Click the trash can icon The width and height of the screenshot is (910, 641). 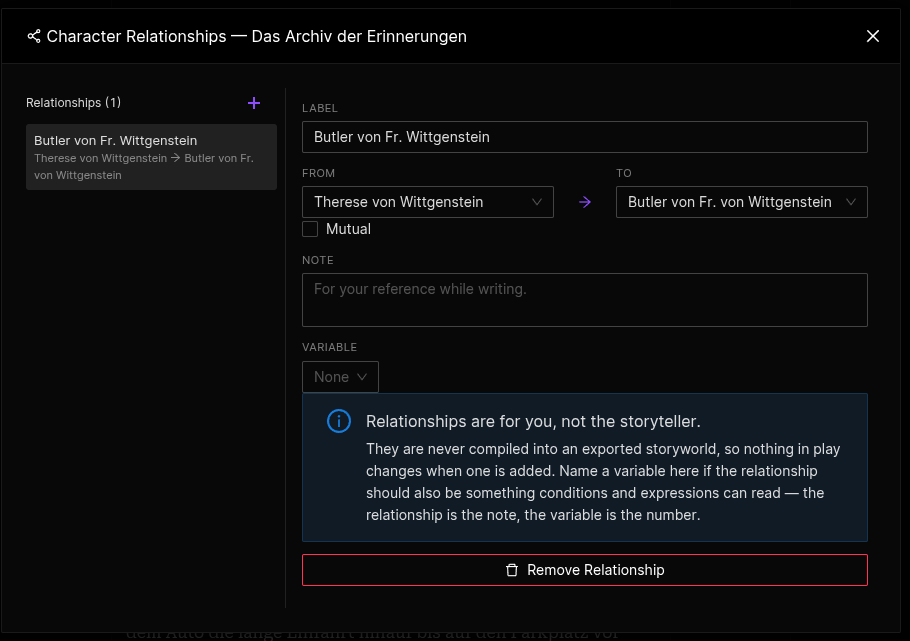511,570
